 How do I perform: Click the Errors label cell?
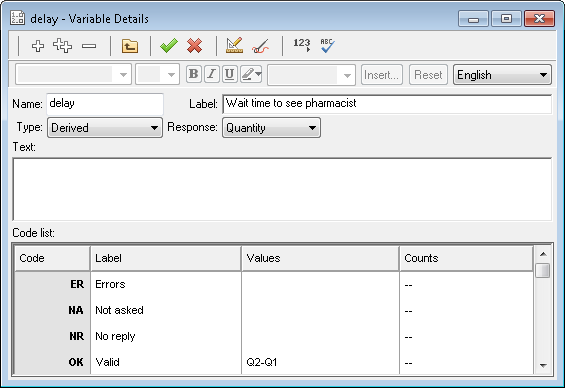pos(166,284)
